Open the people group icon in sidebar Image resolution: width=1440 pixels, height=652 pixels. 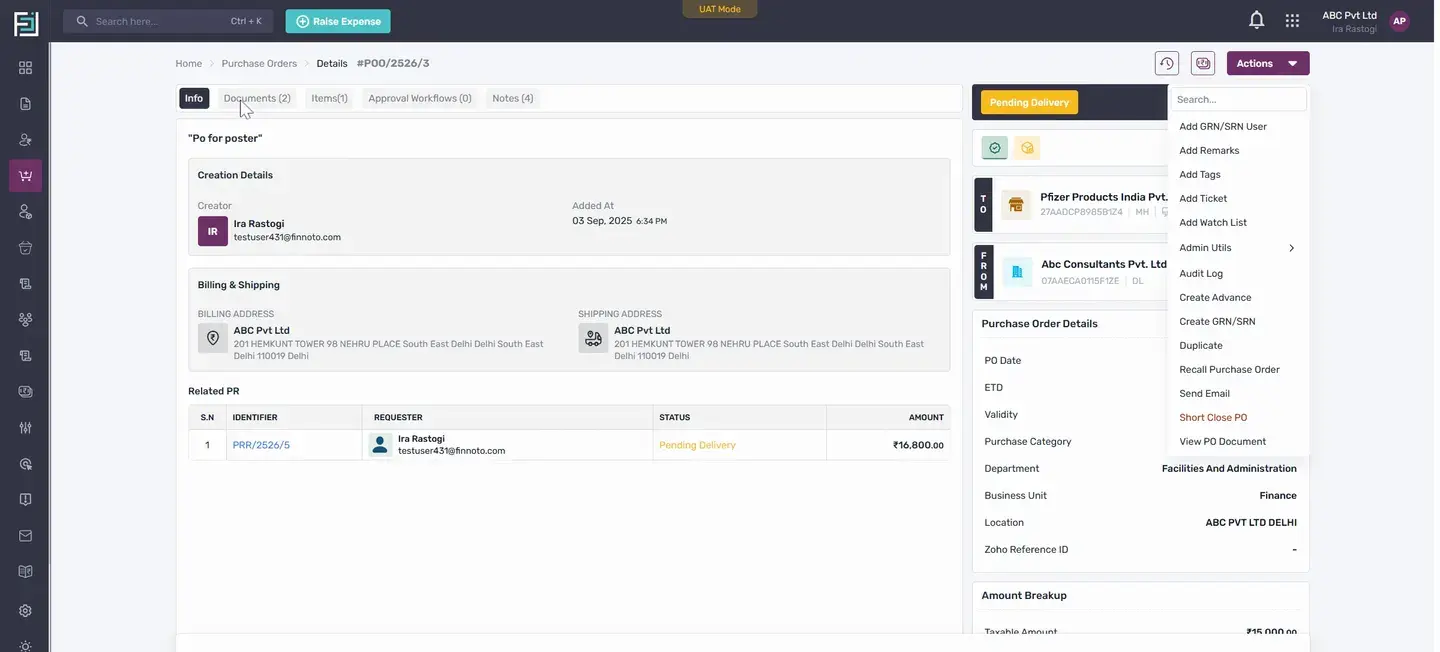(x=25, y=320)
